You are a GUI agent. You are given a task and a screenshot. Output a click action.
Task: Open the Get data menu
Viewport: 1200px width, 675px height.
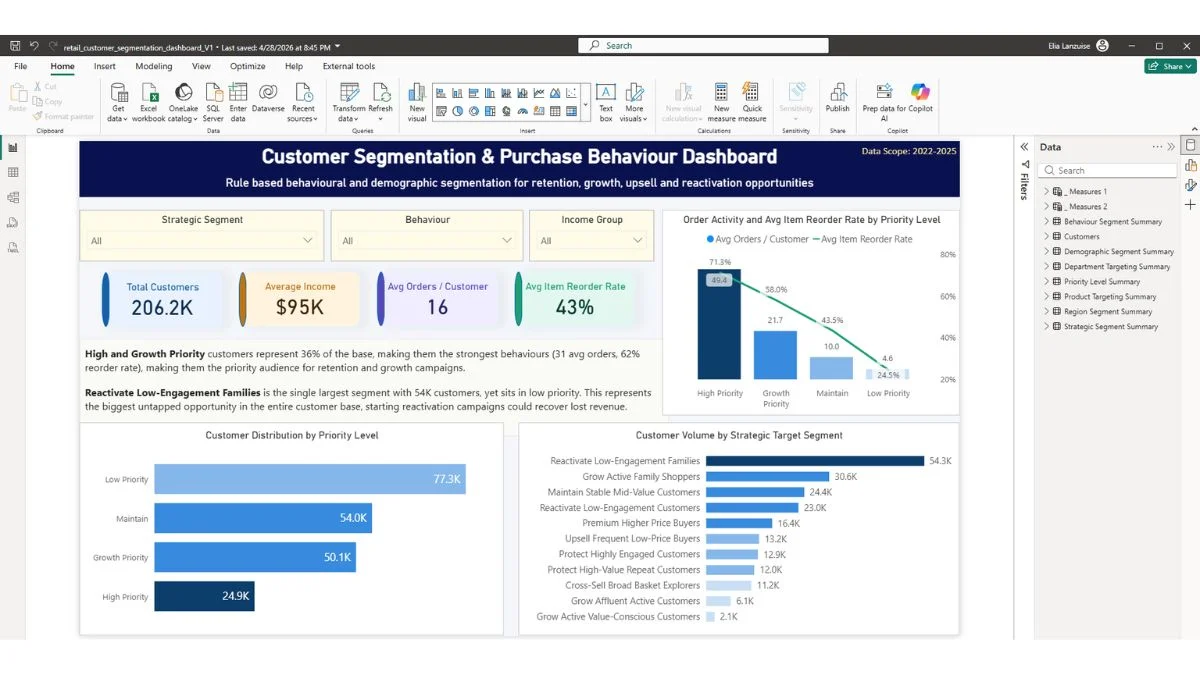click(118, 103)
